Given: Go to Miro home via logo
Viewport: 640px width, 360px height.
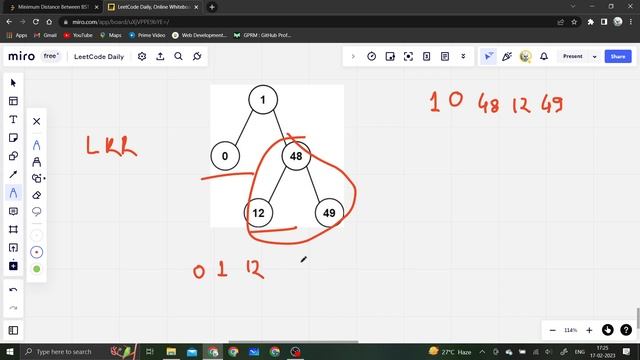Looking at the screenshot, I should coord(22,56).
